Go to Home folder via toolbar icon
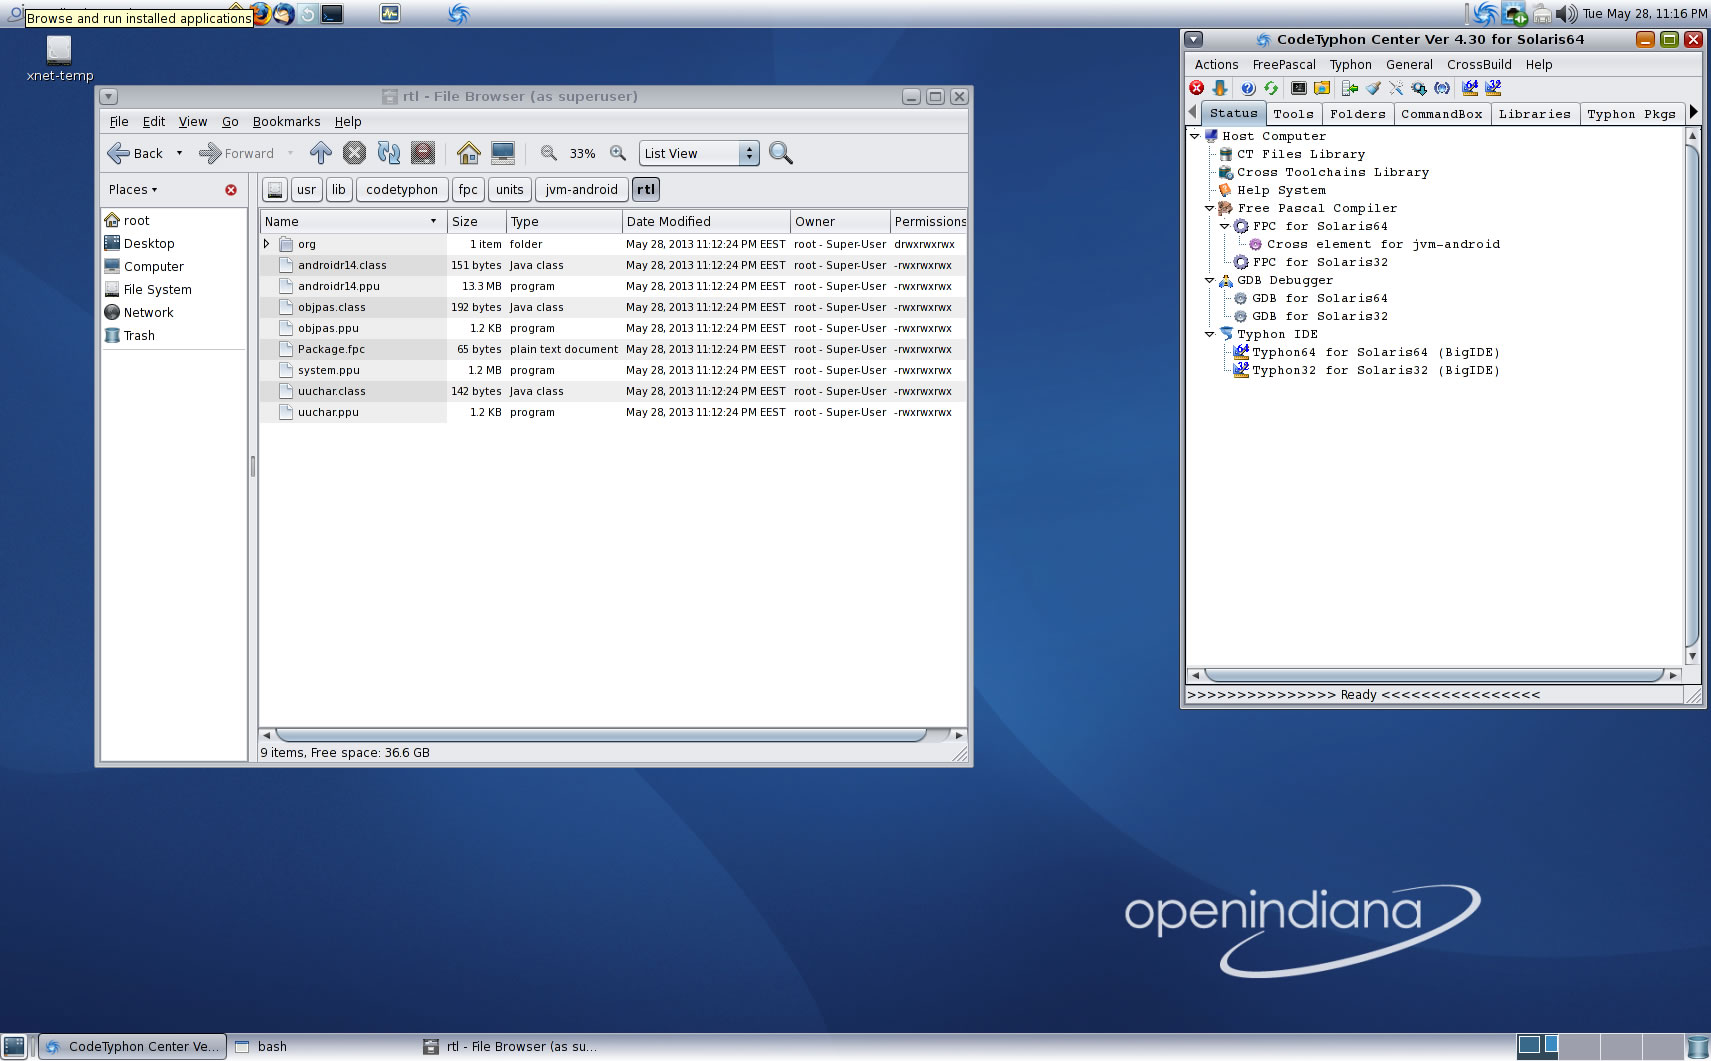 468,153
